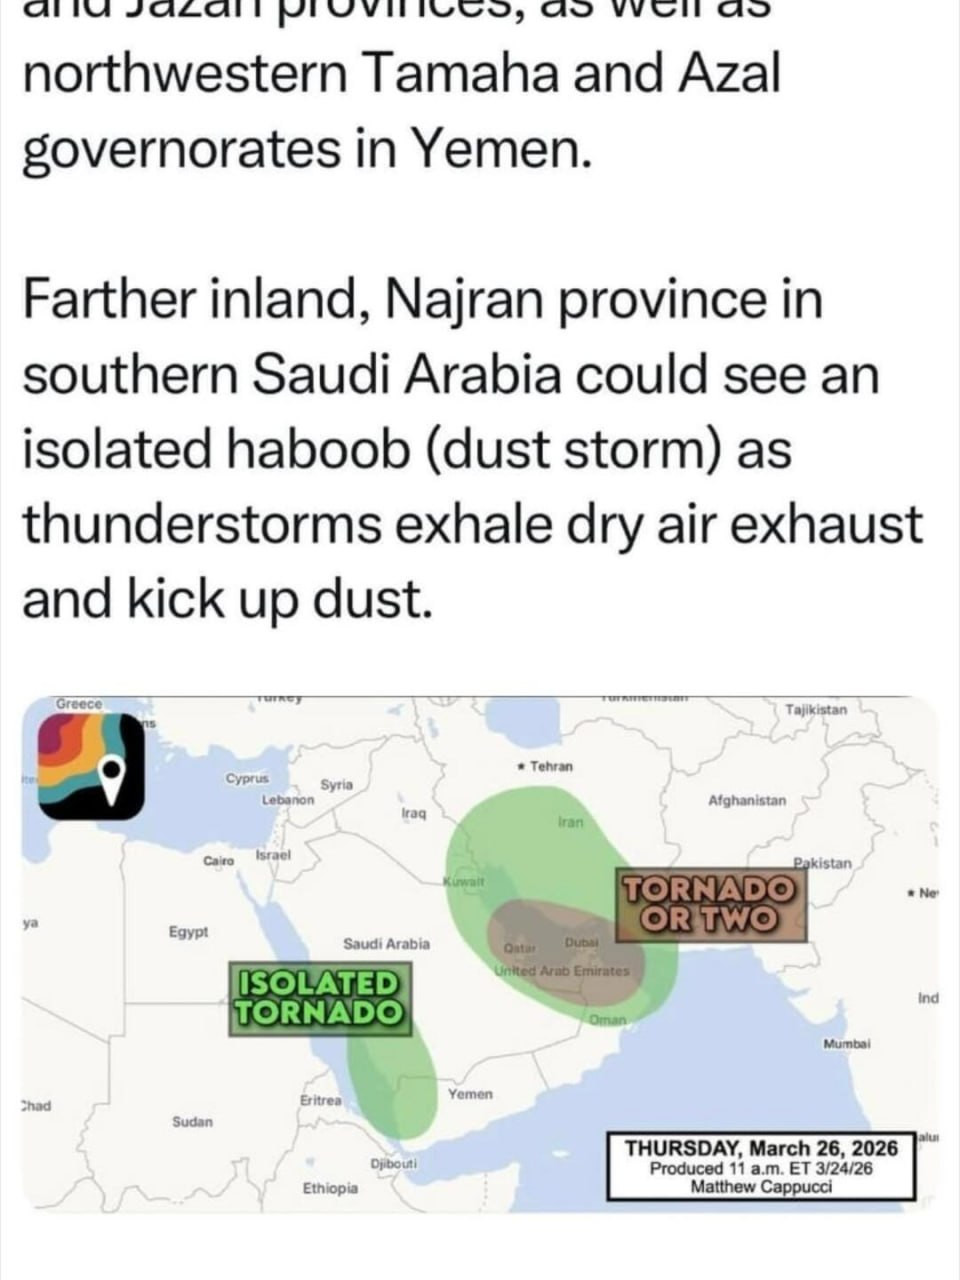This screenshot has width=960, height=1280.
Task: Tap the Sudan country label
Action: 192,1122
